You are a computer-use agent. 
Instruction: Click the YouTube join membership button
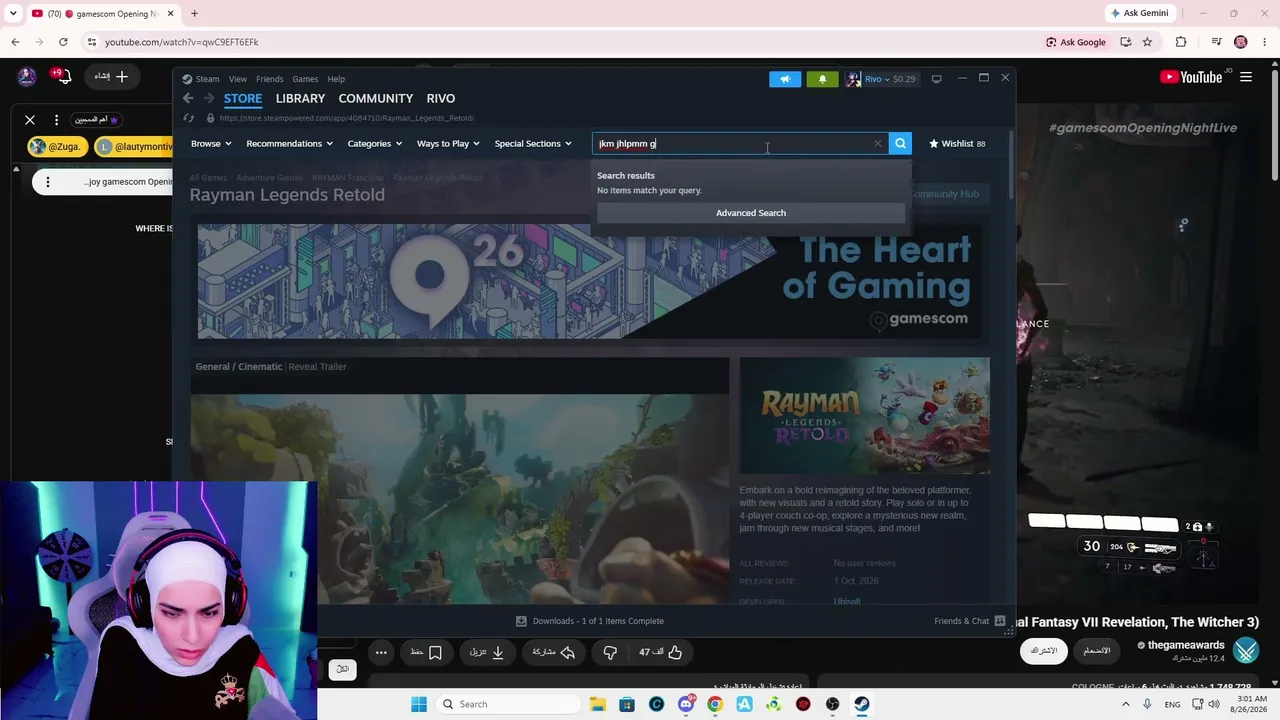1097,651
